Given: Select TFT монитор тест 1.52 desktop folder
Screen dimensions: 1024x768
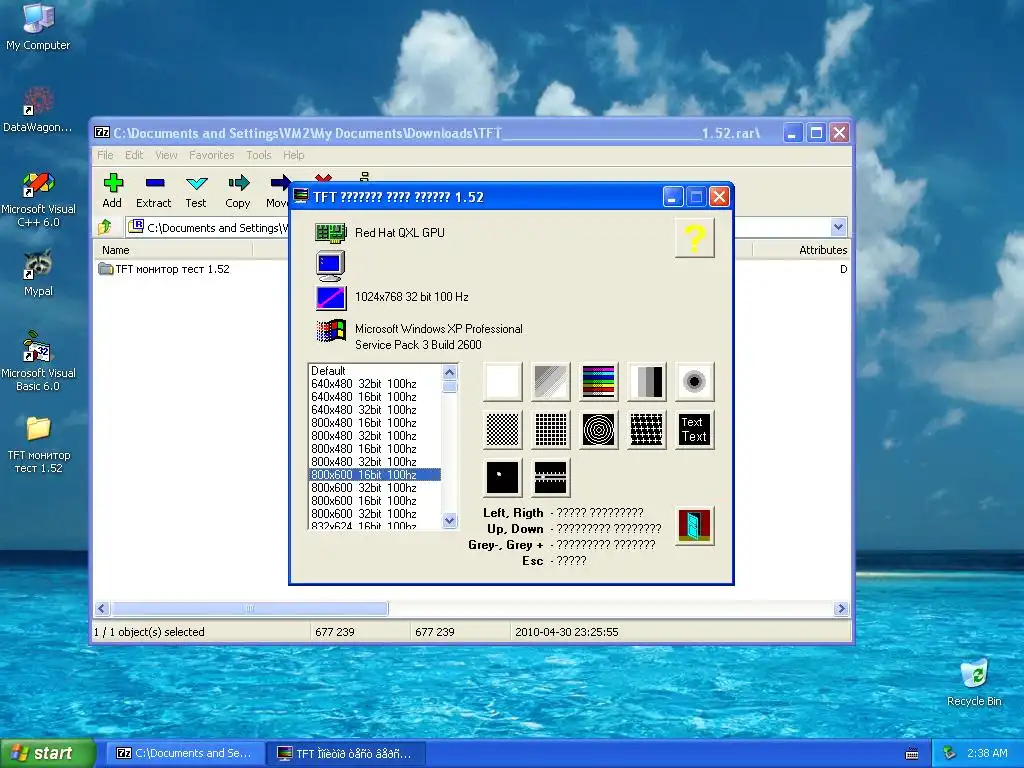Looking at the screenshot, I should [x=38, y=444].
